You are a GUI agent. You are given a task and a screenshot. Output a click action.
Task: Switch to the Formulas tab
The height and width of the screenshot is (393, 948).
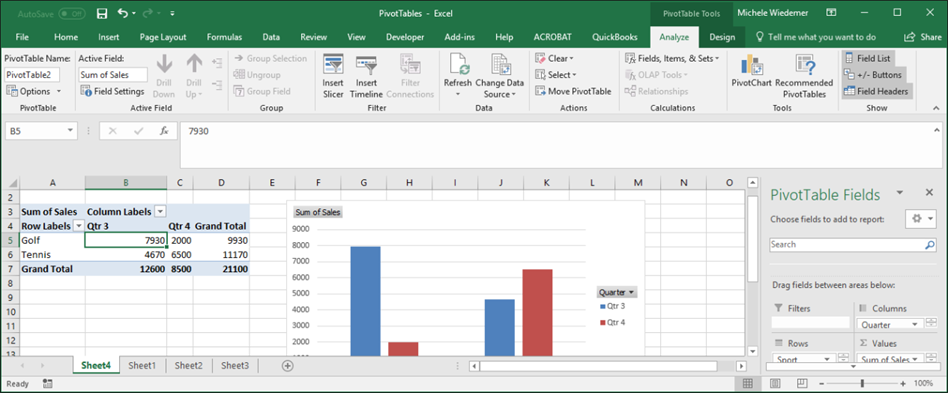click(x=224, y=37)
